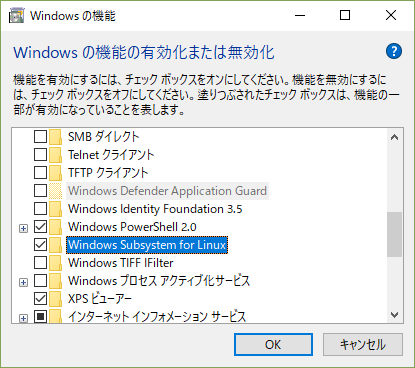The image size is (415, 368).
Task: Select インターネット インフォメーション サービス label
Action: [157, 316]
